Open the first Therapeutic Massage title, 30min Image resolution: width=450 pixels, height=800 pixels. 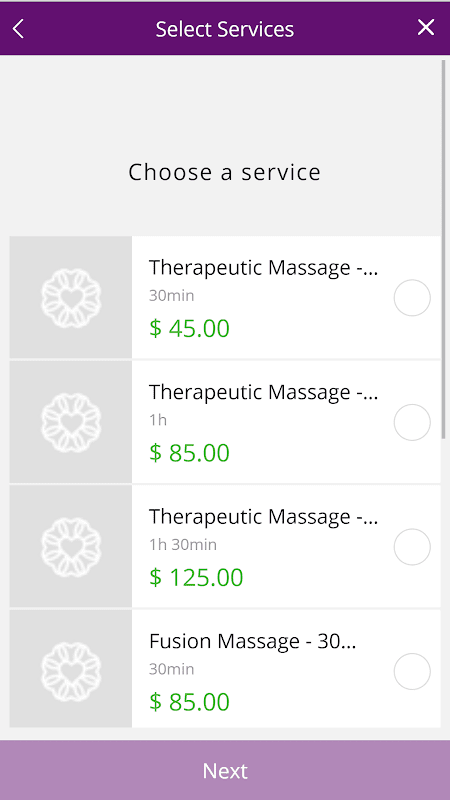pos(263,268)
